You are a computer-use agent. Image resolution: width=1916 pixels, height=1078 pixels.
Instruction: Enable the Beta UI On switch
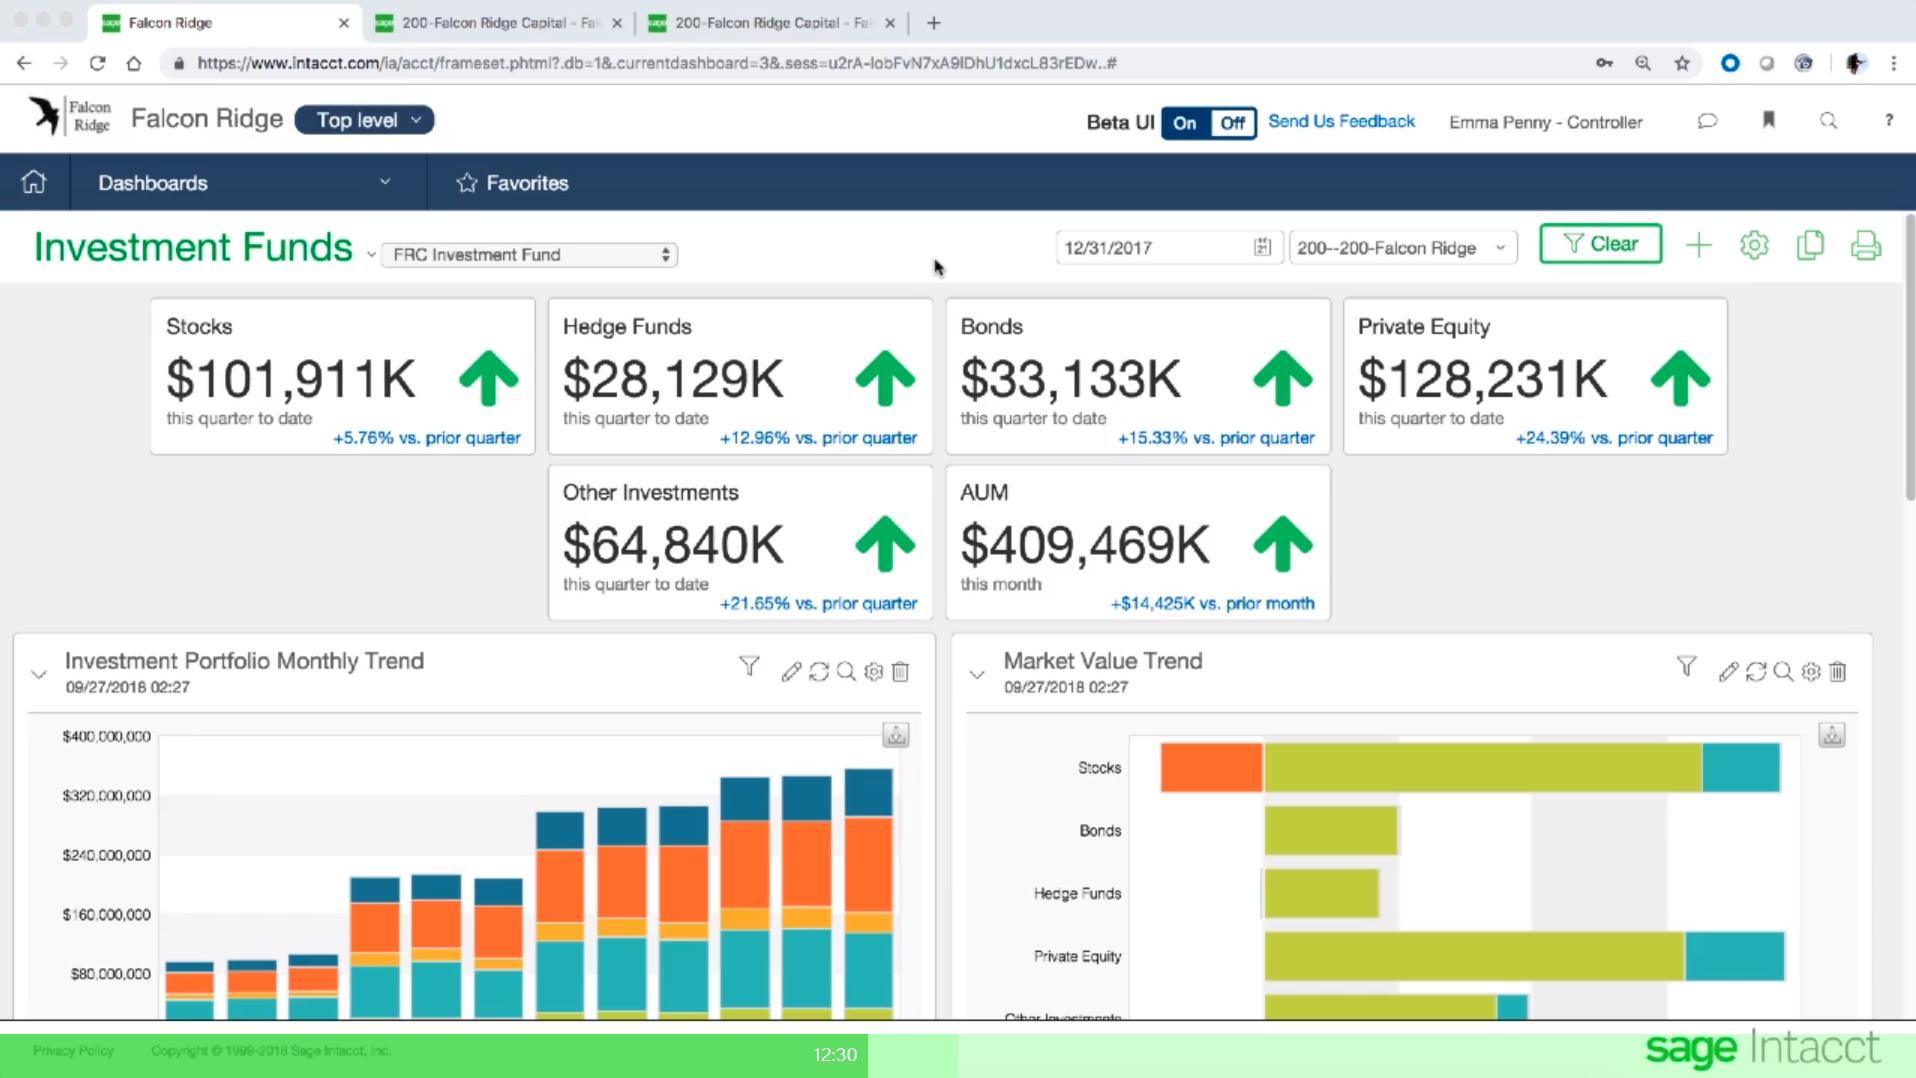(1185, 122)
